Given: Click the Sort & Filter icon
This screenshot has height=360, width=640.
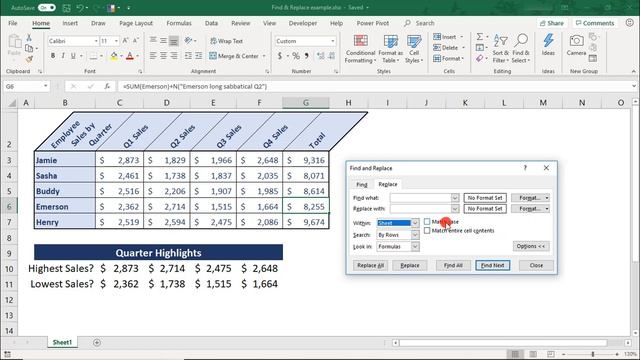Looking at the screenshot, I should 500,41.
